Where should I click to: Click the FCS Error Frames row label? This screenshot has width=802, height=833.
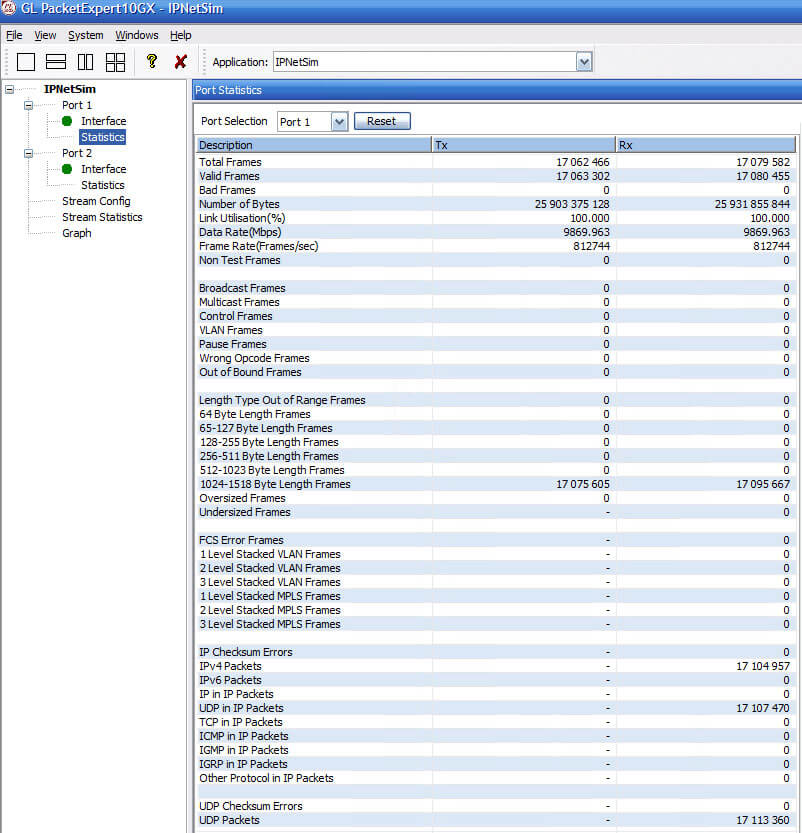(x=241, y=540)
